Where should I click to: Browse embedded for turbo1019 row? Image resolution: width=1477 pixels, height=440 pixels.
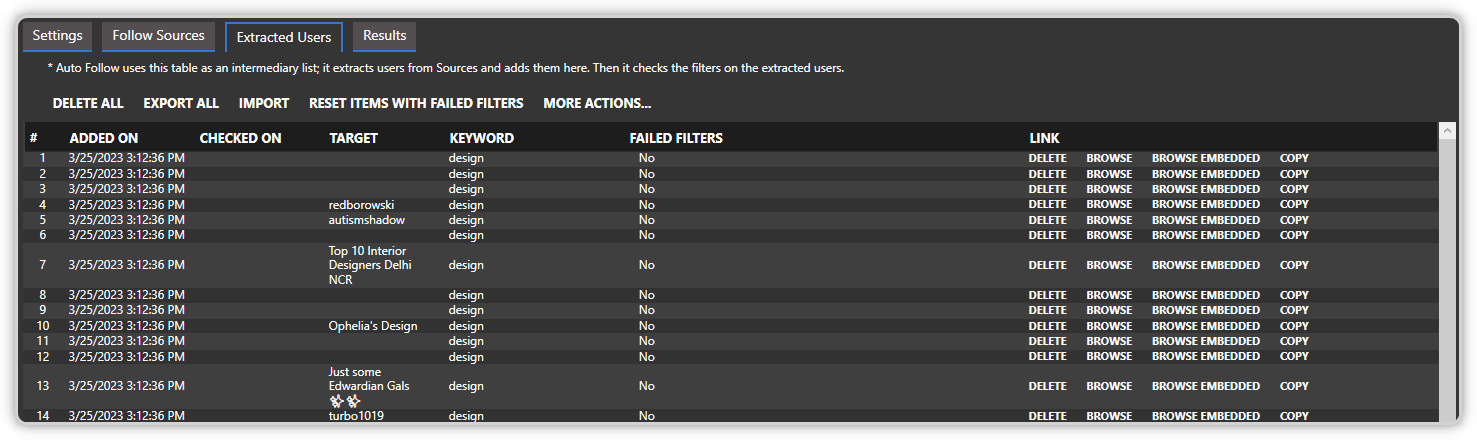pyautogui.click(x=1205, y=416)
